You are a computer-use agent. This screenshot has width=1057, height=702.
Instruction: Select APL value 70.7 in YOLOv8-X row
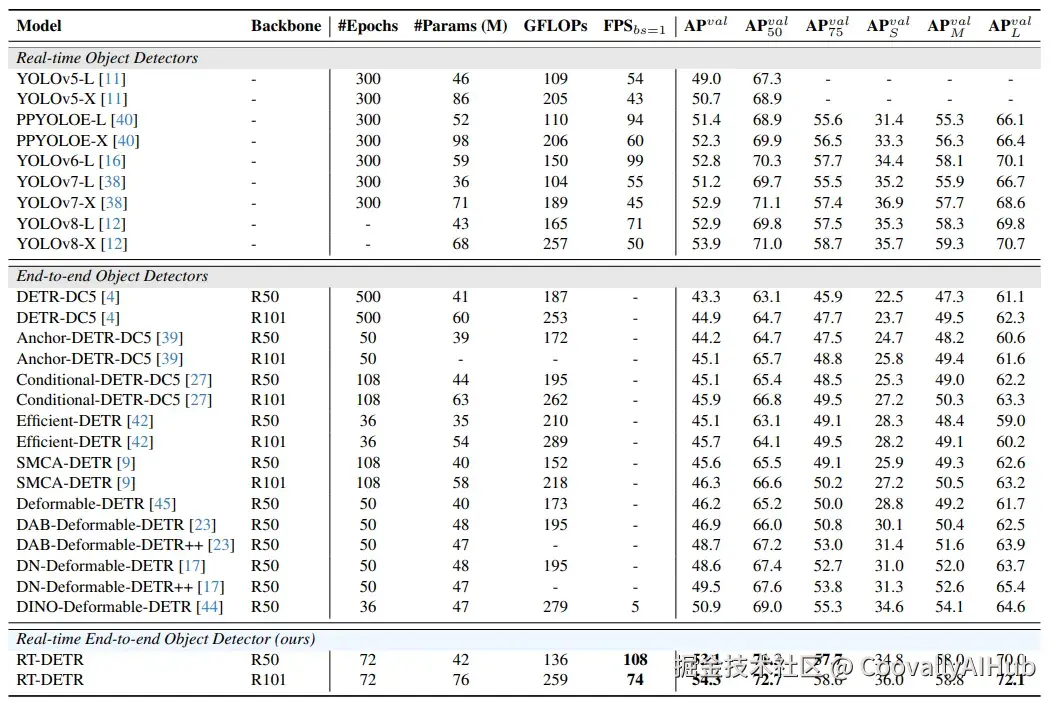pyautogui.click(x=1010, y=244)
